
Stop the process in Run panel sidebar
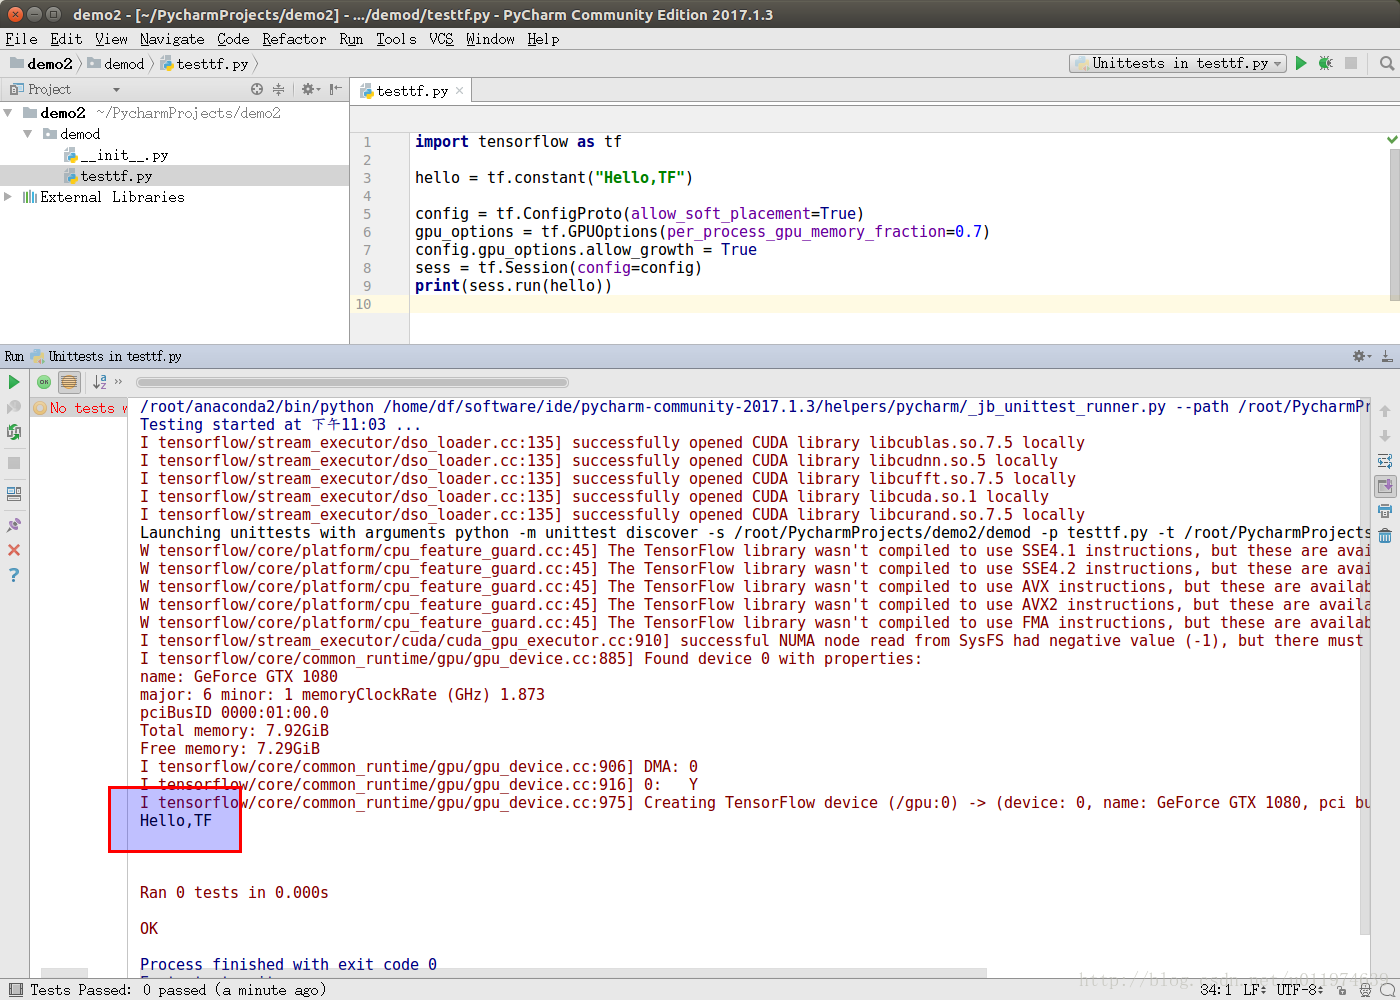(14, 463)
